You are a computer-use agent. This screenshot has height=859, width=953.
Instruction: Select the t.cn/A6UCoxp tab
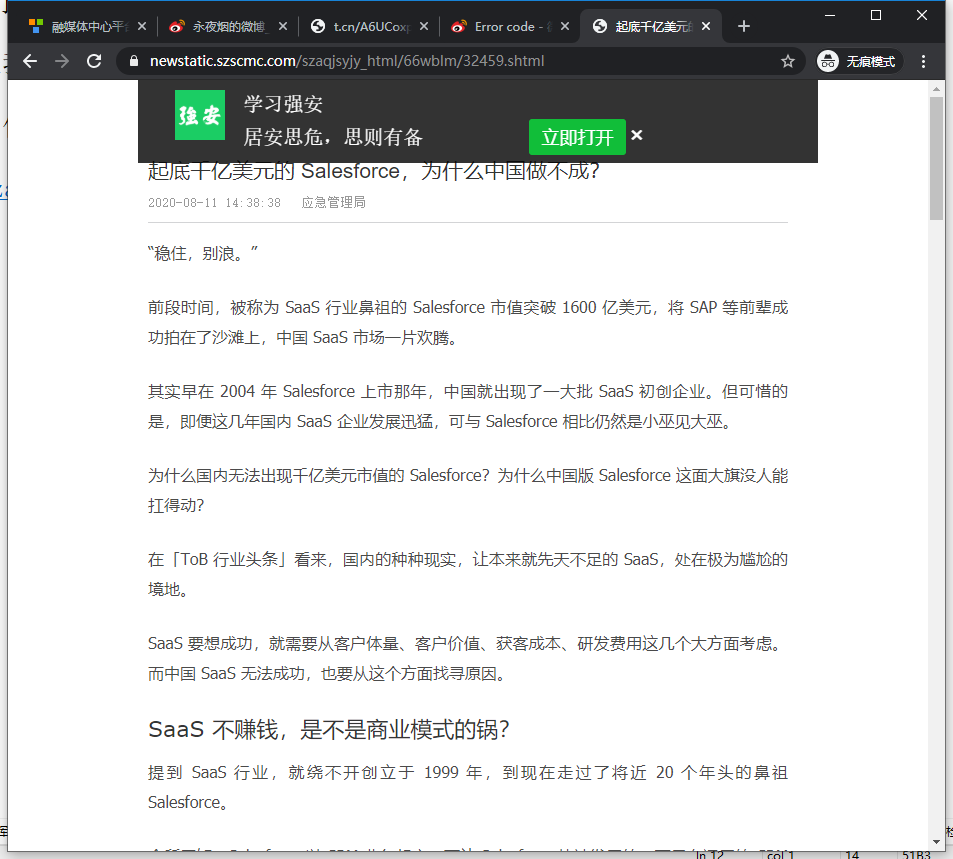[x=364, y=27]
